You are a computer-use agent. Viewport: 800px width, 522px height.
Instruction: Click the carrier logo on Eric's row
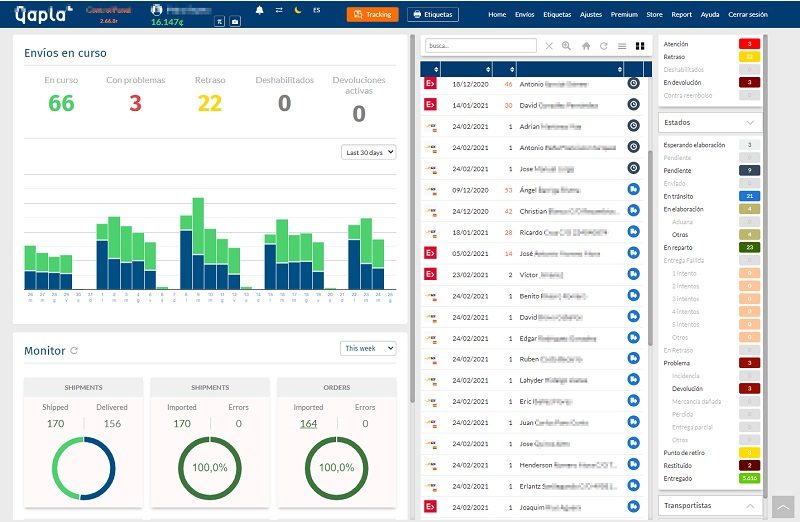(432, 402)
